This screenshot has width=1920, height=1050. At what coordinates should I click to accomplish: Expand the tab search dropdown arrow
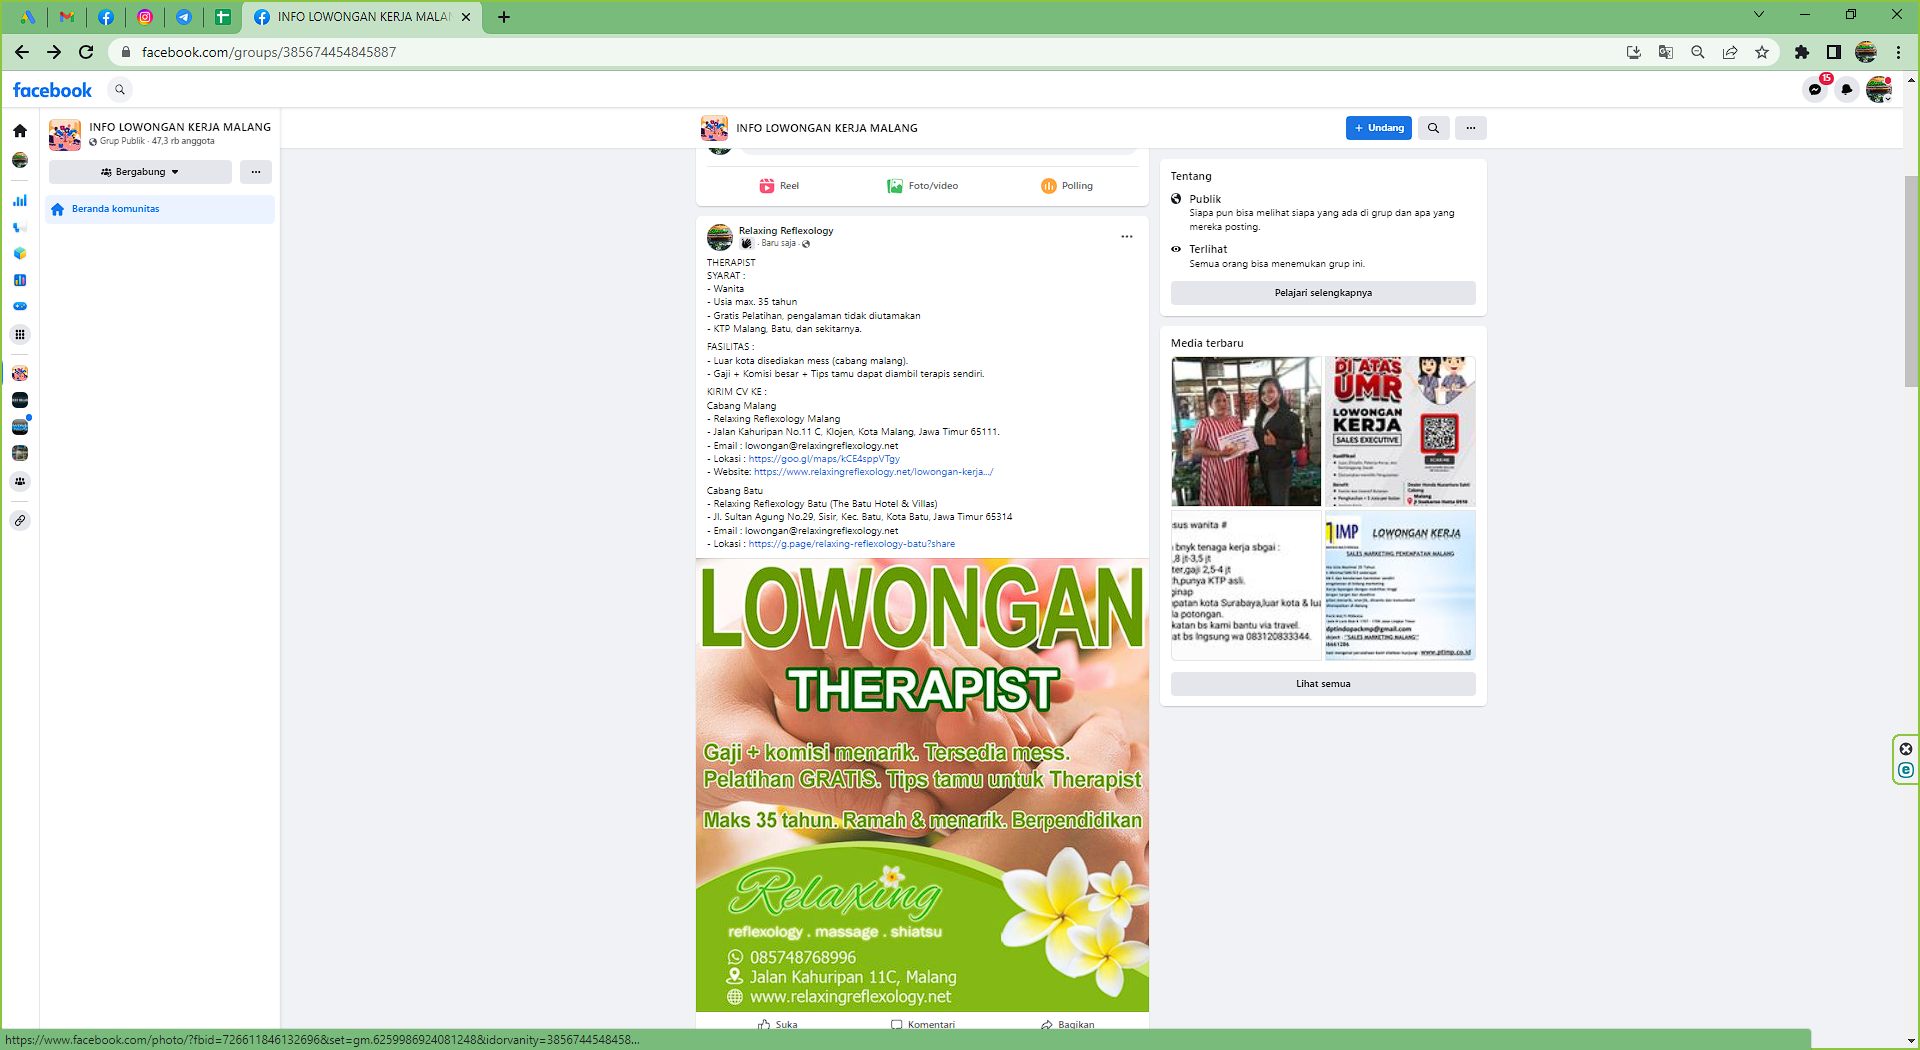[1759, 14]
